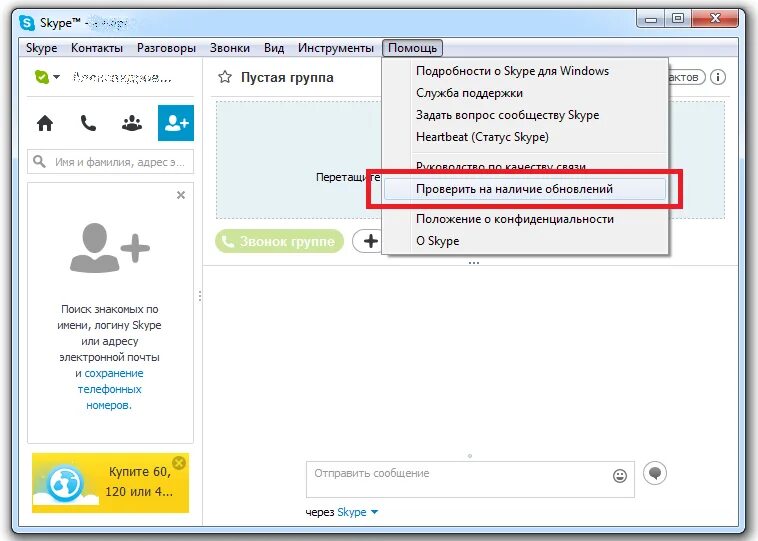This screenshot has height=541, width=758.
Task: Select 'Служба поддержки' menu item
Action: click(525, 93)
